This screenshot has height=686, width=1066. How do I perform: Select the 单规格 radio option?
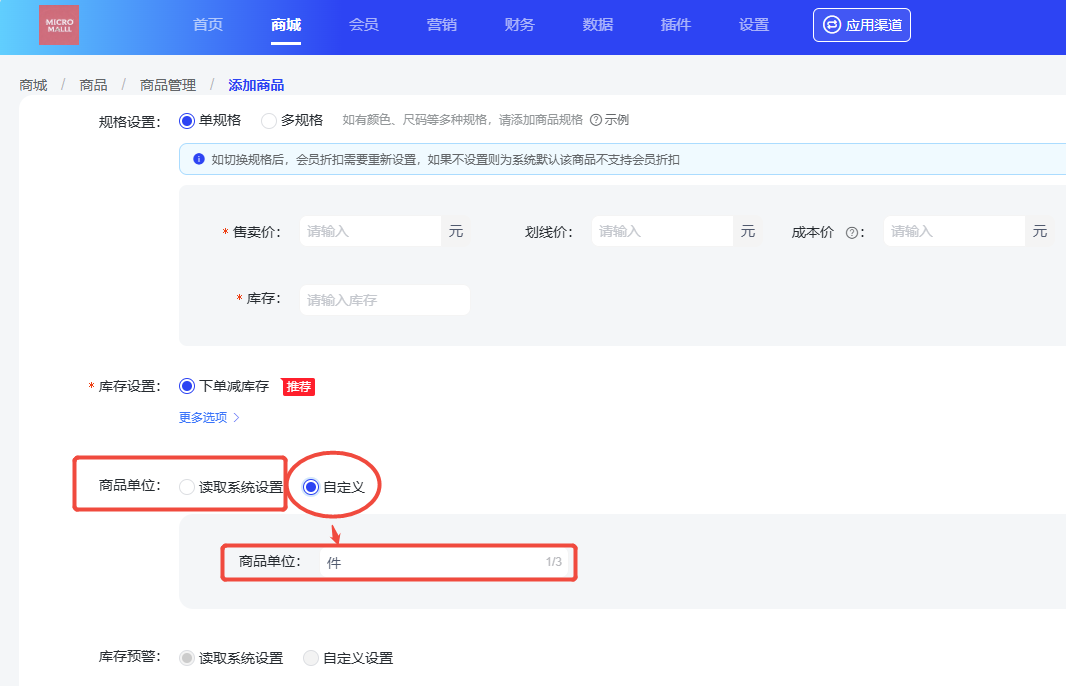point(187,120)
